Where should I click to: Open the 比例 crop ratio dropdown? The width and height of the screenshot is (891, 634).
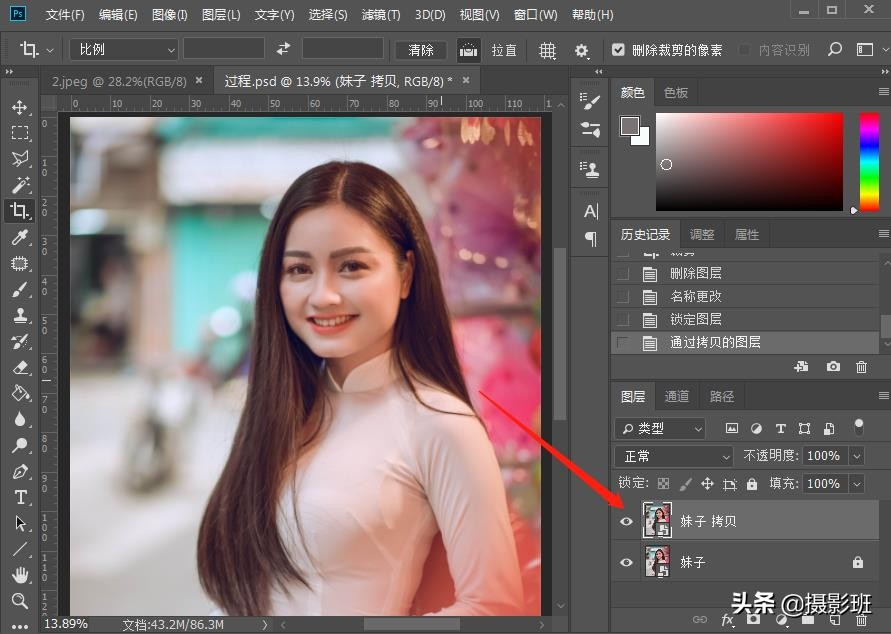[124, 49]
